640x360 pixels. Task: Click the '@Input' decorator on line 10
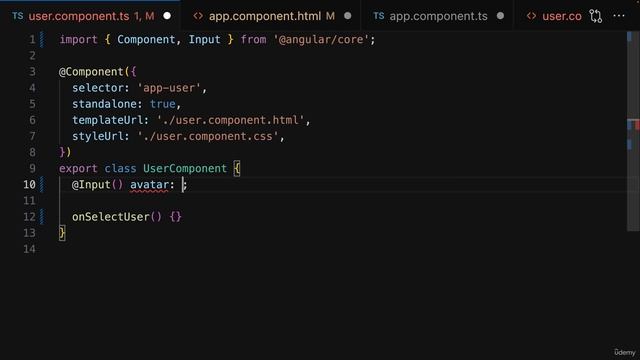click(x=91, y=184)
